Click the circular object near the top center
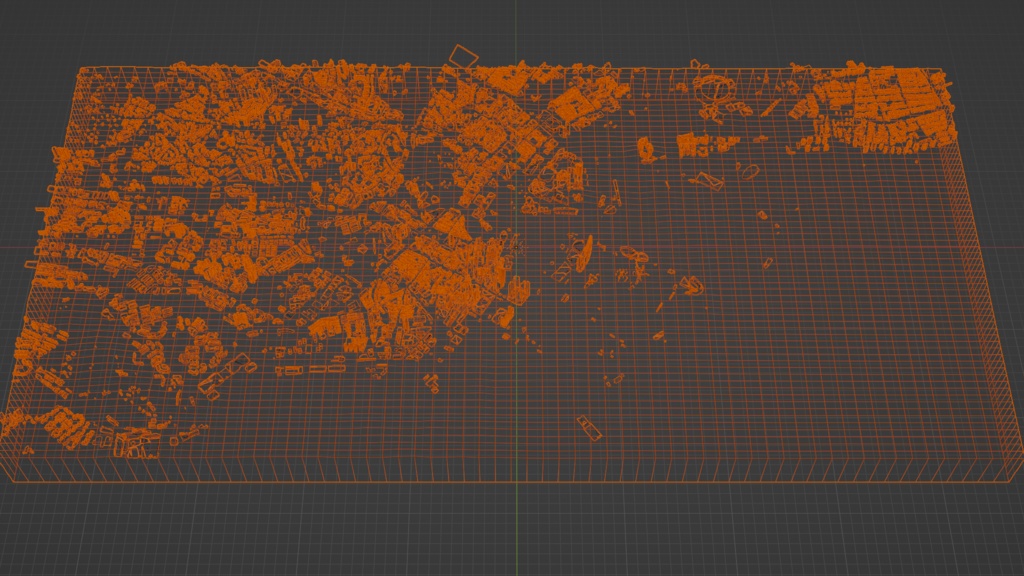The height and width of the screenshot is (576, 1024). pyautogui.click(x=712, y=90)
